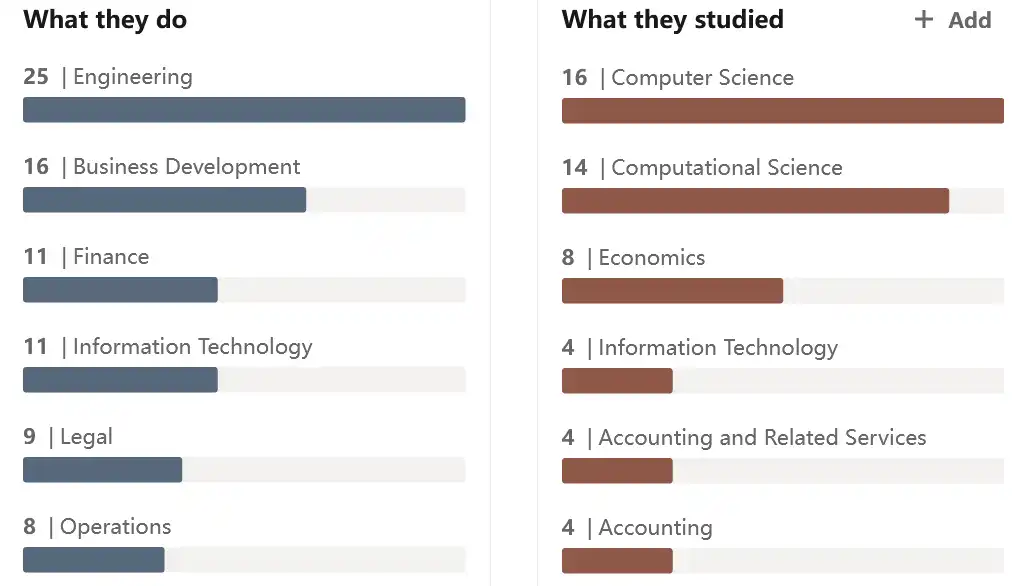The height and width of the screenshot is (586, 1021).
Task: Click the Computer Science label
Action: click(703, 77)
